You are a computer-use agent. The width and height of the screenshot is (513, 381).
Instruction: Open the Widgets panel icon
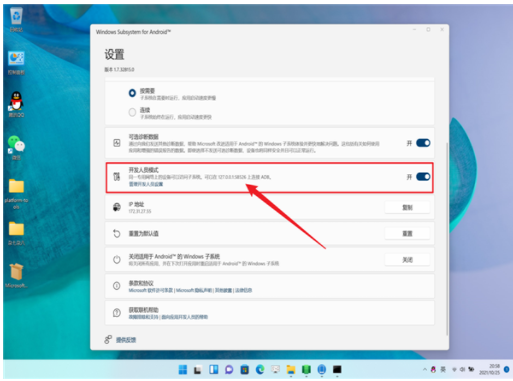213,369
